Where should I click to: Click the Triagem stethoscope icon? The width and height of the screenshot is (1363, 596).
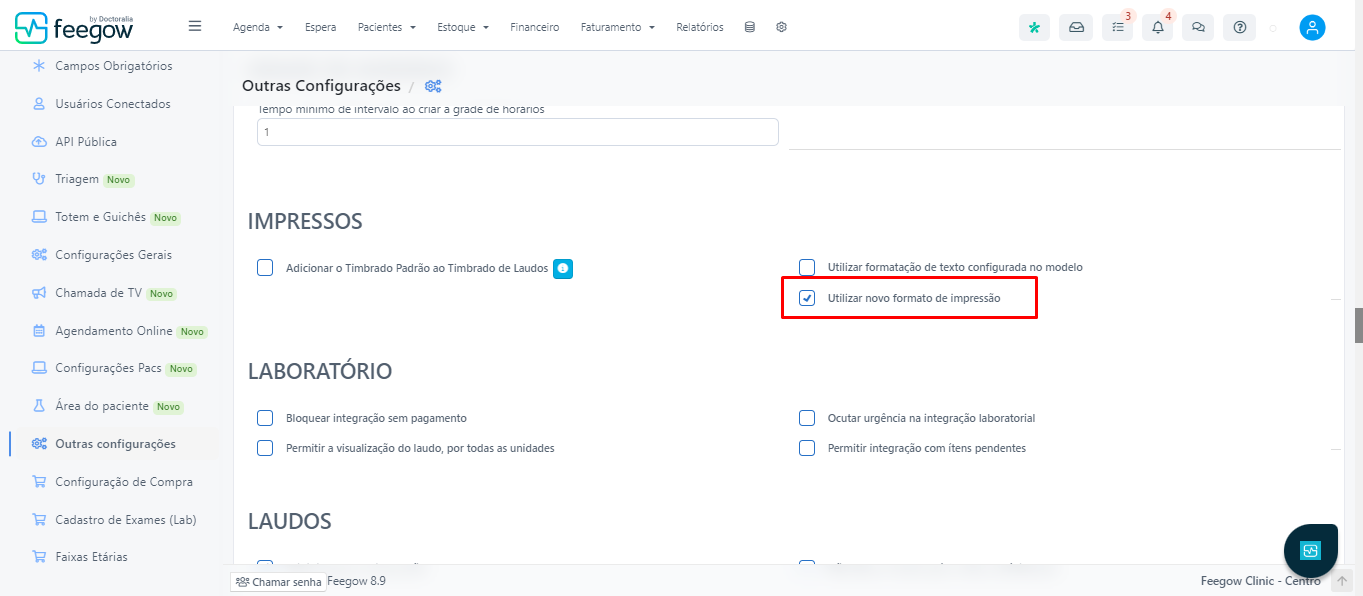tap(39, 180)
